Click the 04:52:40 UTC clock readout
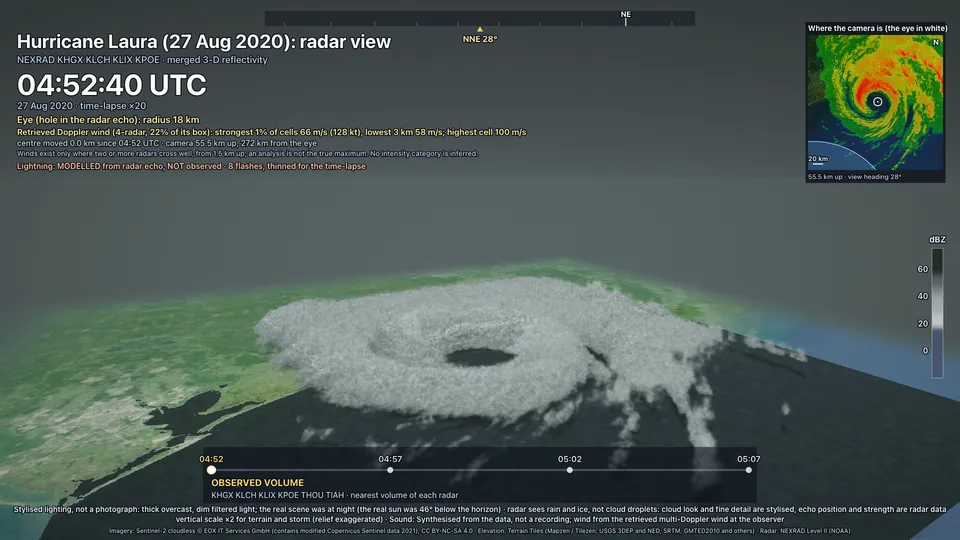 111,85
